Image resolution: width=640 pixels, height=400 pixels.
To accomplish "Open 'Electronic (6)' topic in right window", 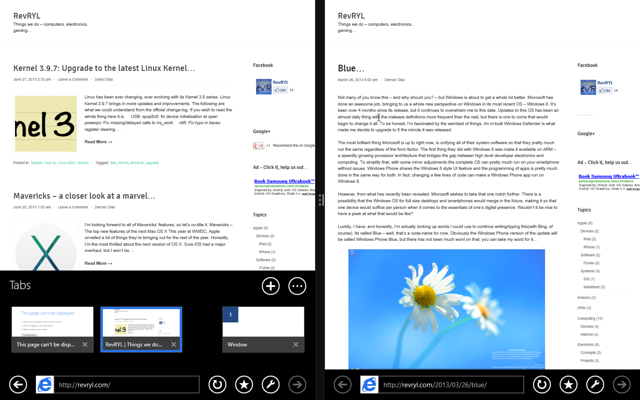I will click(588, 344).
